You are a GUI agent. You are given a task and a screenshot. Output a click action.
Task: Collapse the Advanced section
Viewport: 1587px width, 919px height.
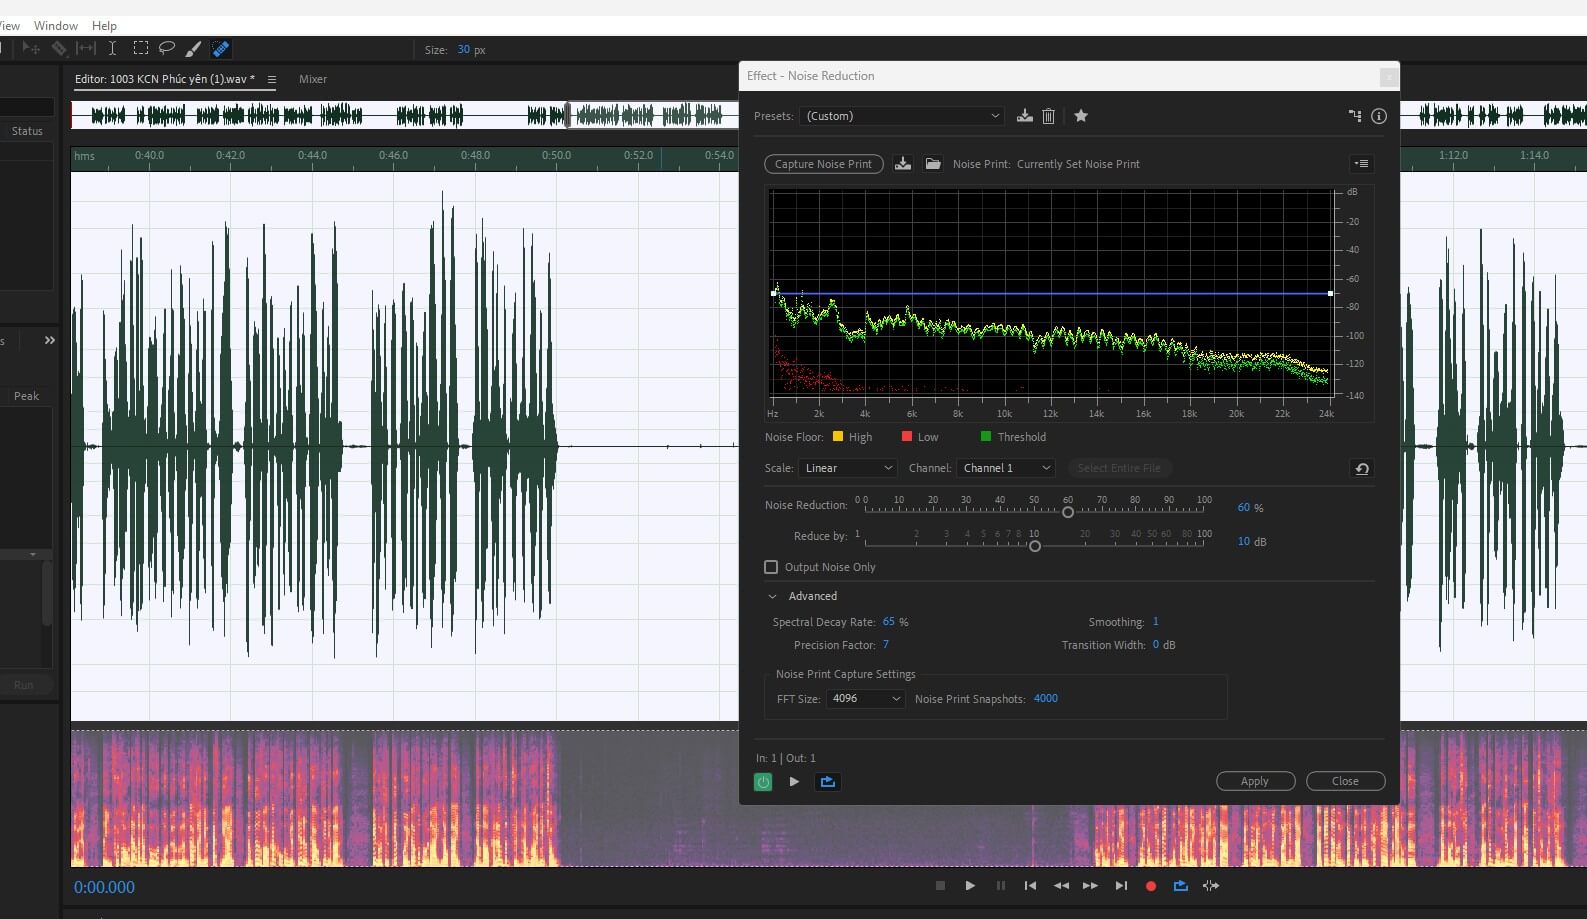[x=772, y=596]
